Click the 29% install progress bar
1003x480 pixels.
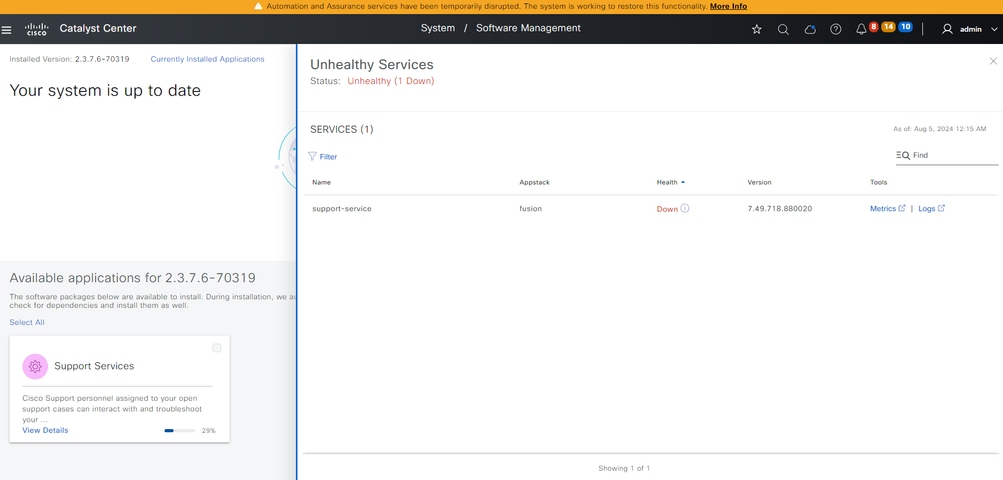(180, 431)
